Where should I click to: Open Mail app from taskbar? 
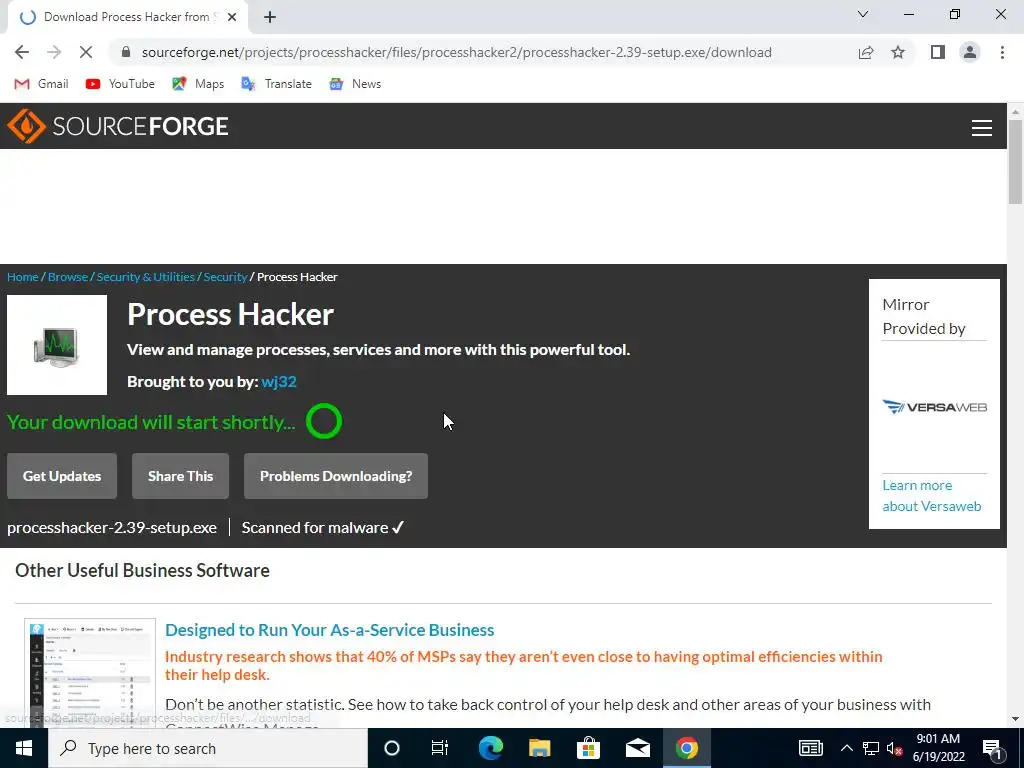(637, 748)
